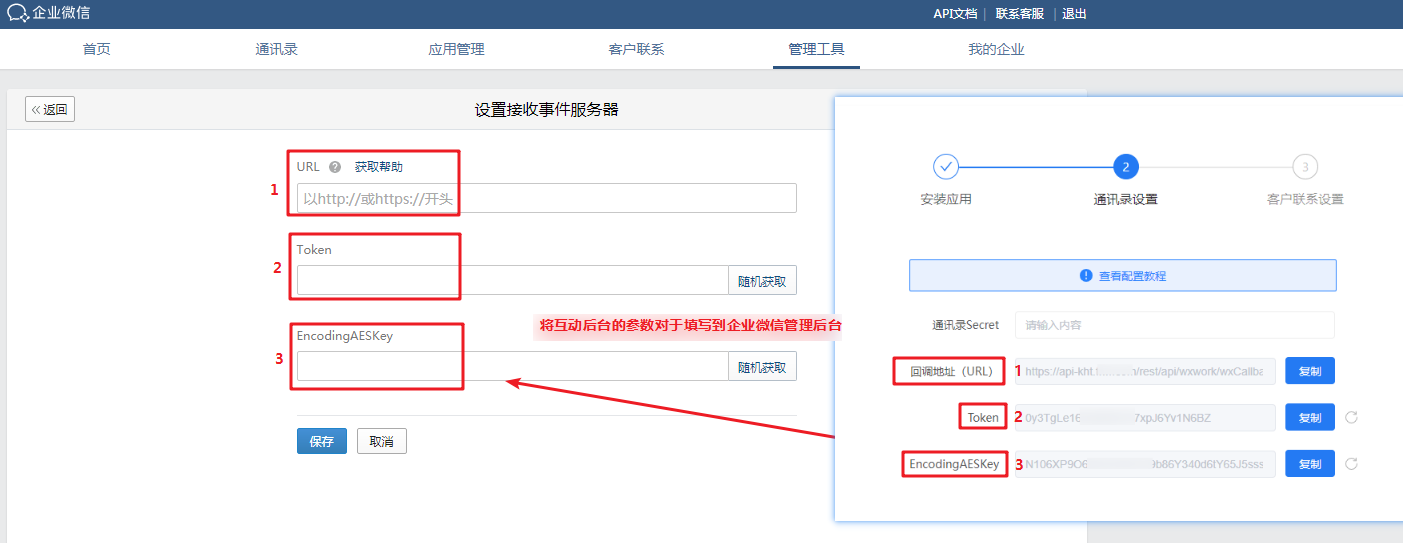Click the 联系客服 link
The image size is (1403, 543).
tap(1020, 14)
